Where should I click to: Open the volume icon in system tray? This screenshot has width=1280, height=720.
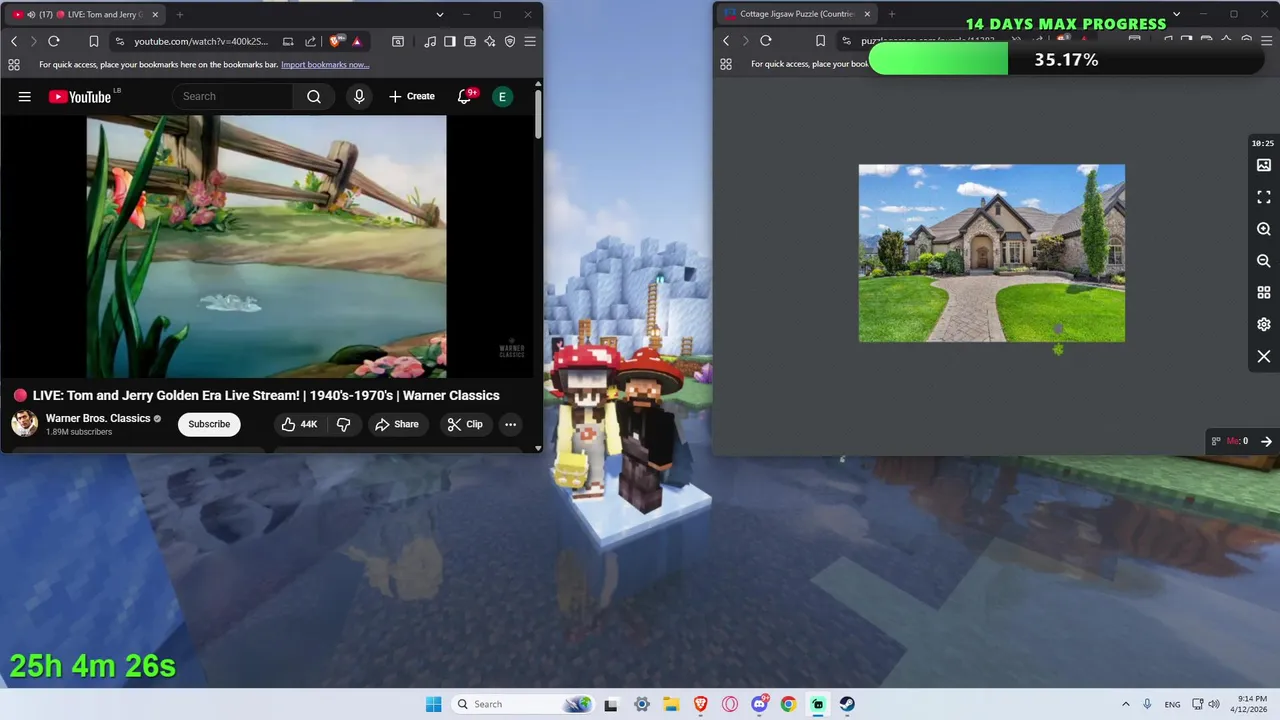pyautogui.click(x=1214, y=704)
